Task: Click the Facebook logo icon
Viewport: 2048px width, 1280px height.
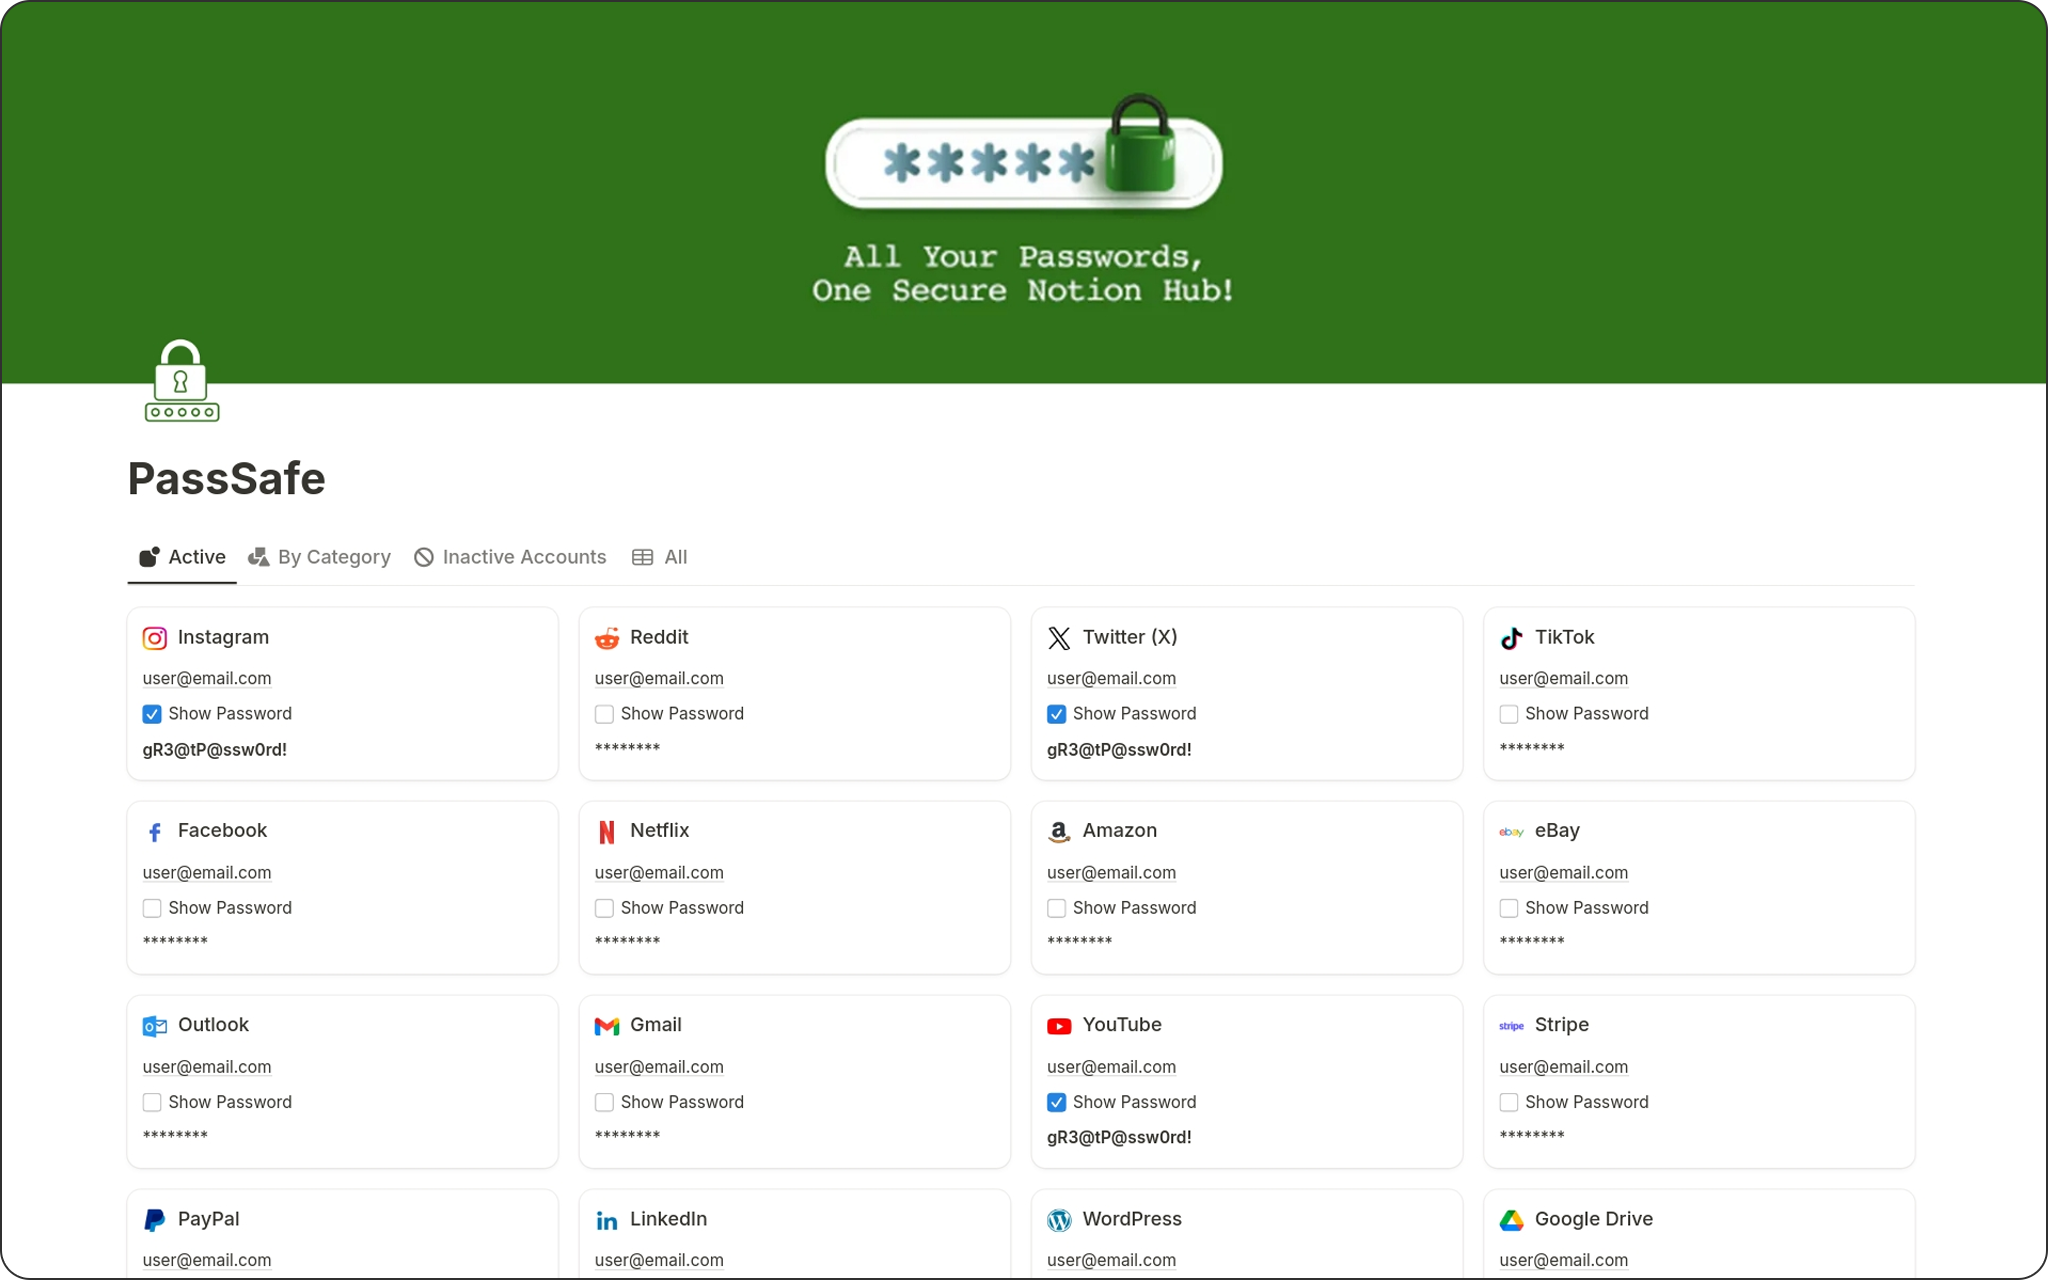Action: click(x=154, y=832)
